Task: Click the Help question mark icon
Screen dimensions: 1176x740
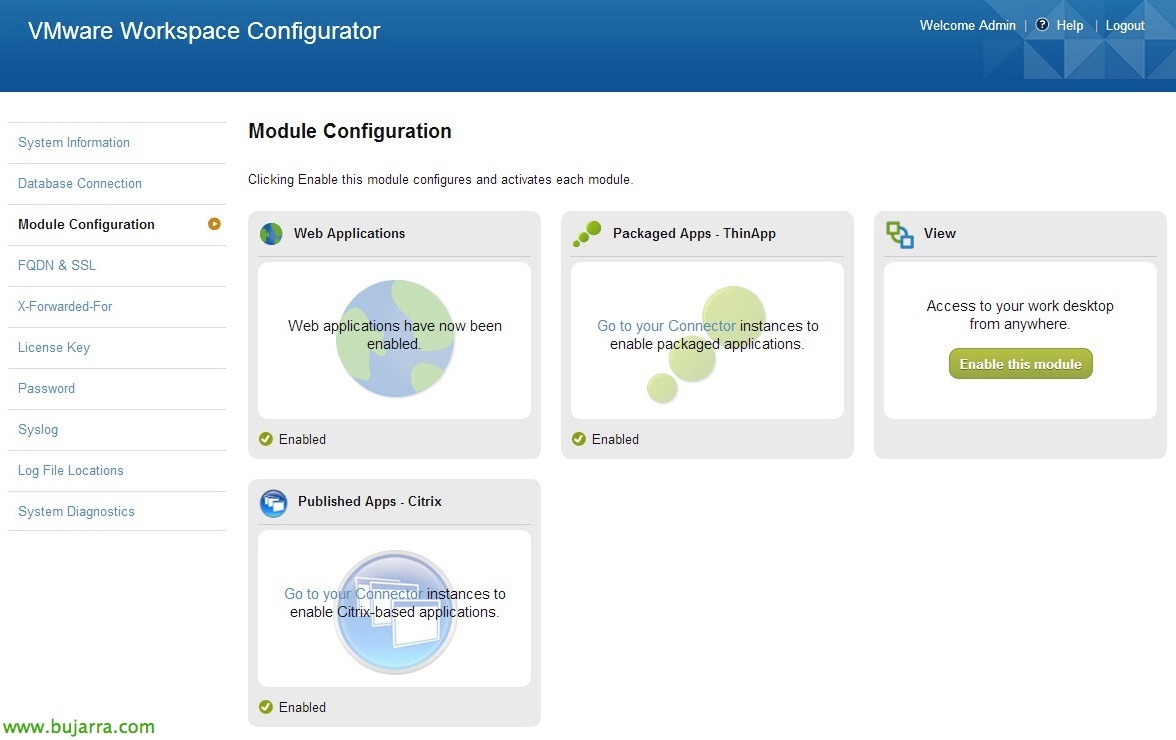Action: pyautogui.click(x=1042, y=25)
